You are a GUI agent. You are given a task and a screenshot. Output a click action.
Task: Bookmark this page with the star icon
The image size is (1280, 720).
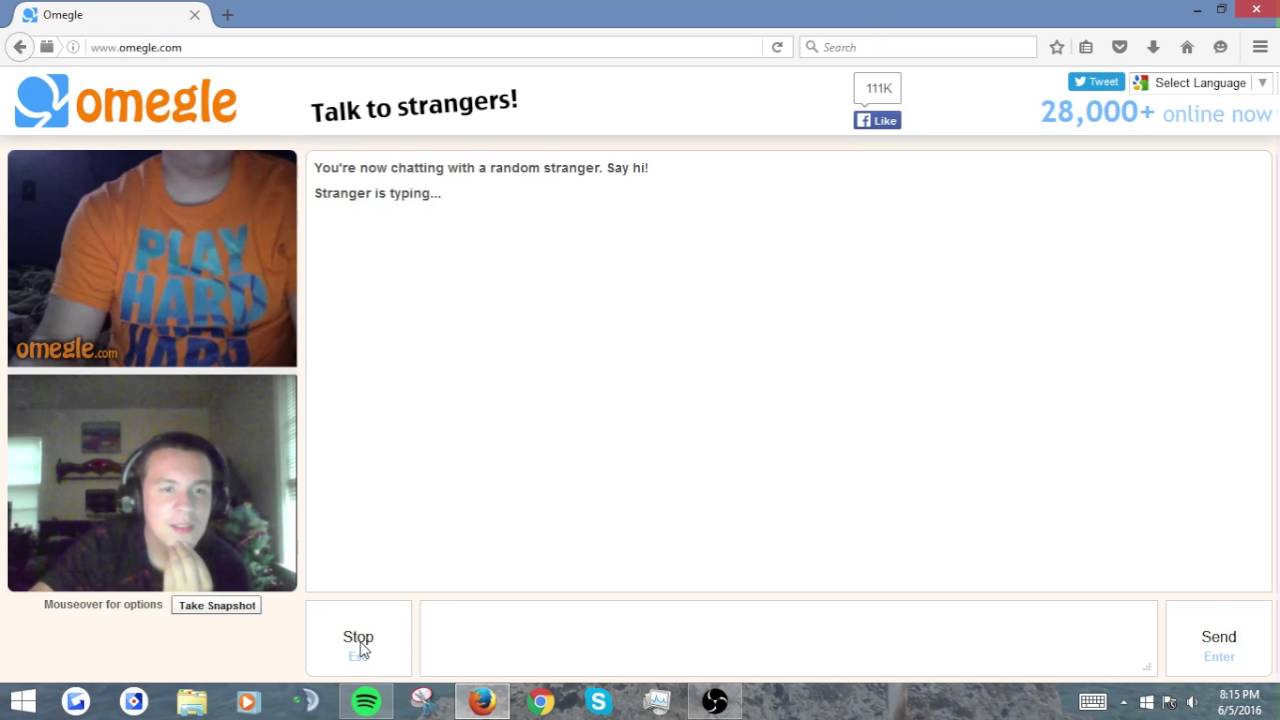click(1057, 47)
